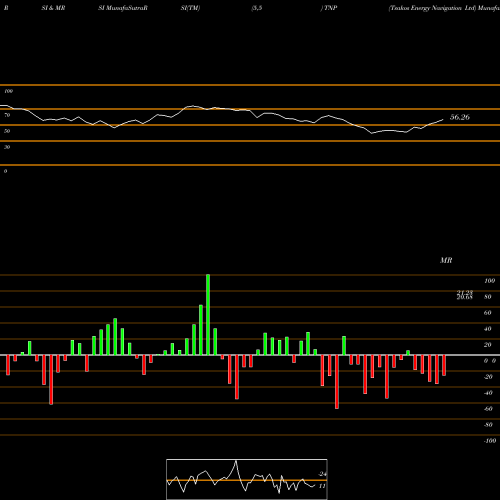Click the MR axis -100 label

490,441
